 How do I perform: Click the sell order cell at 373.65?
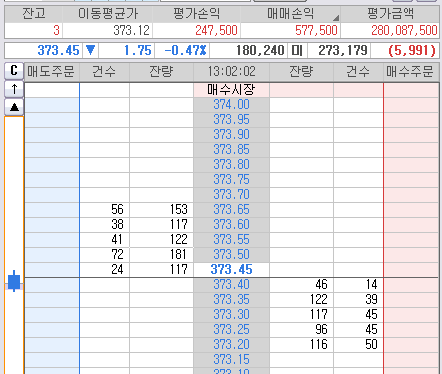[x=52, y=210]
